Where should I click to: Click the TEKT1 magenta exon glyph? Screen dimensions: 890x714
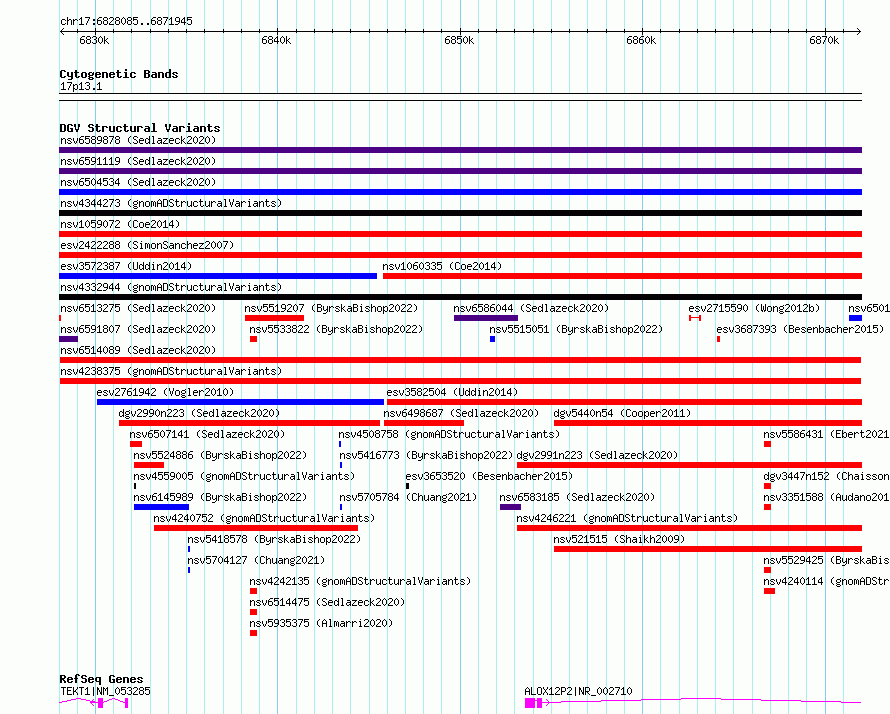100,703
